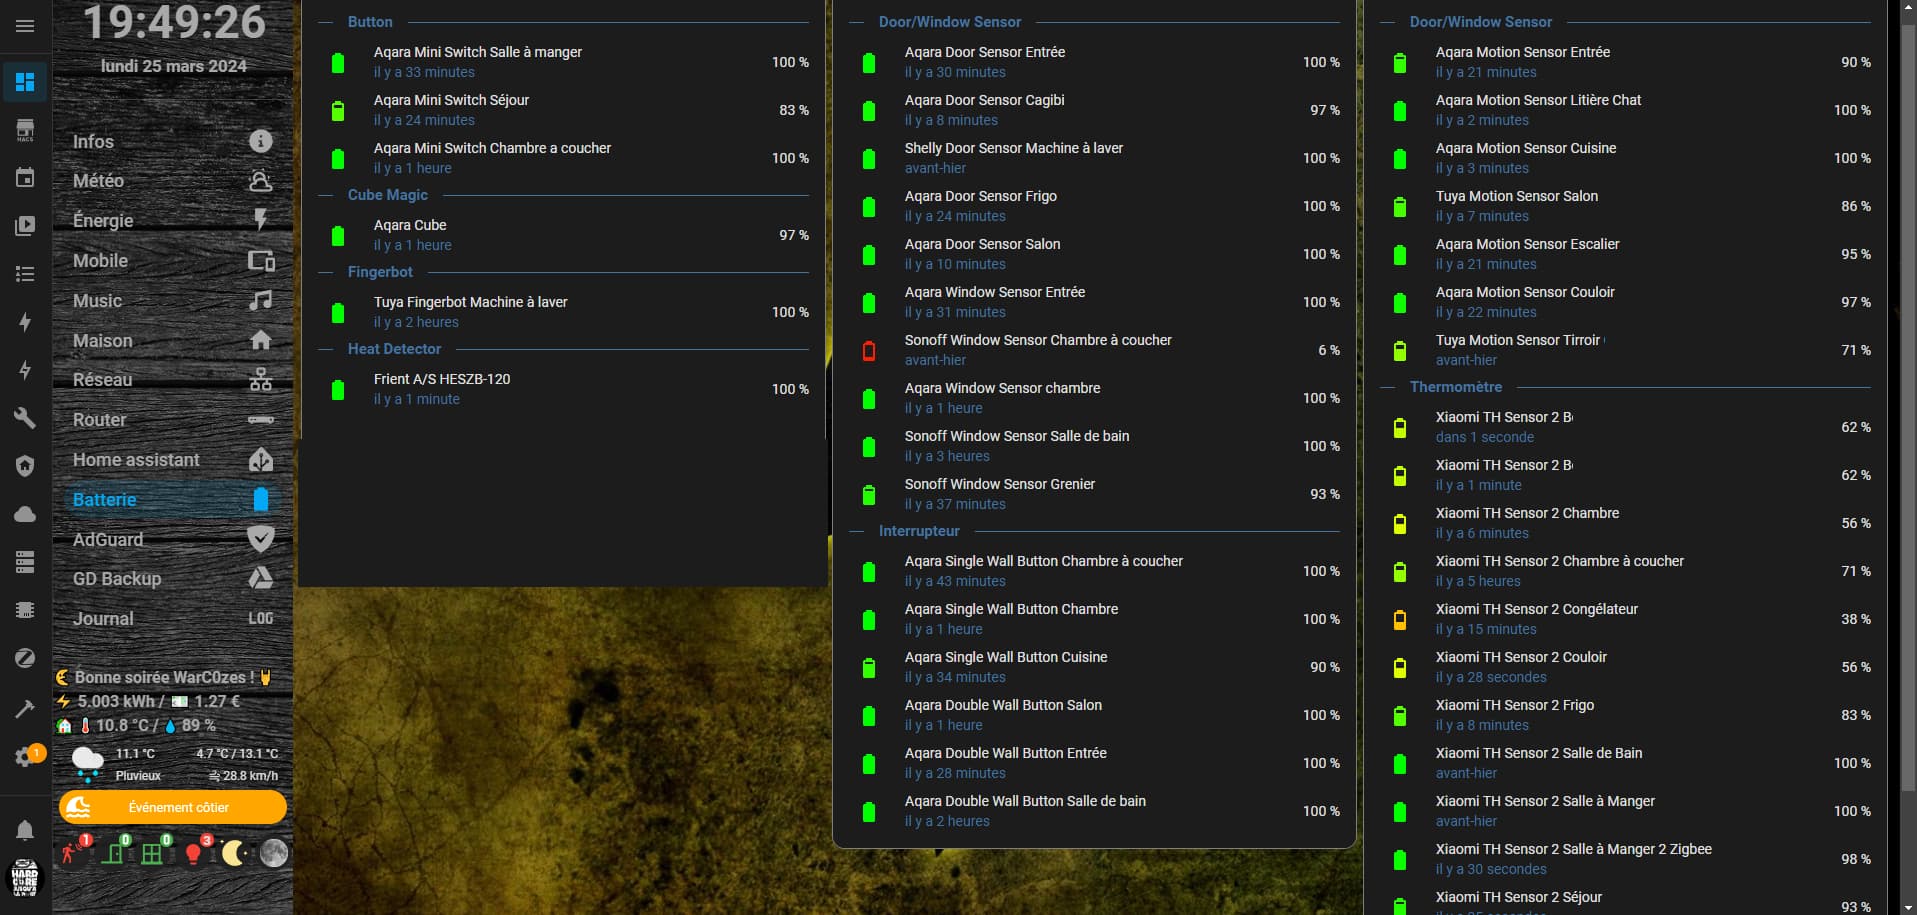The width and height of the screenshot is (1917, 915).
Task: Click the Événement côtier alert button
Action: (173, 807)
